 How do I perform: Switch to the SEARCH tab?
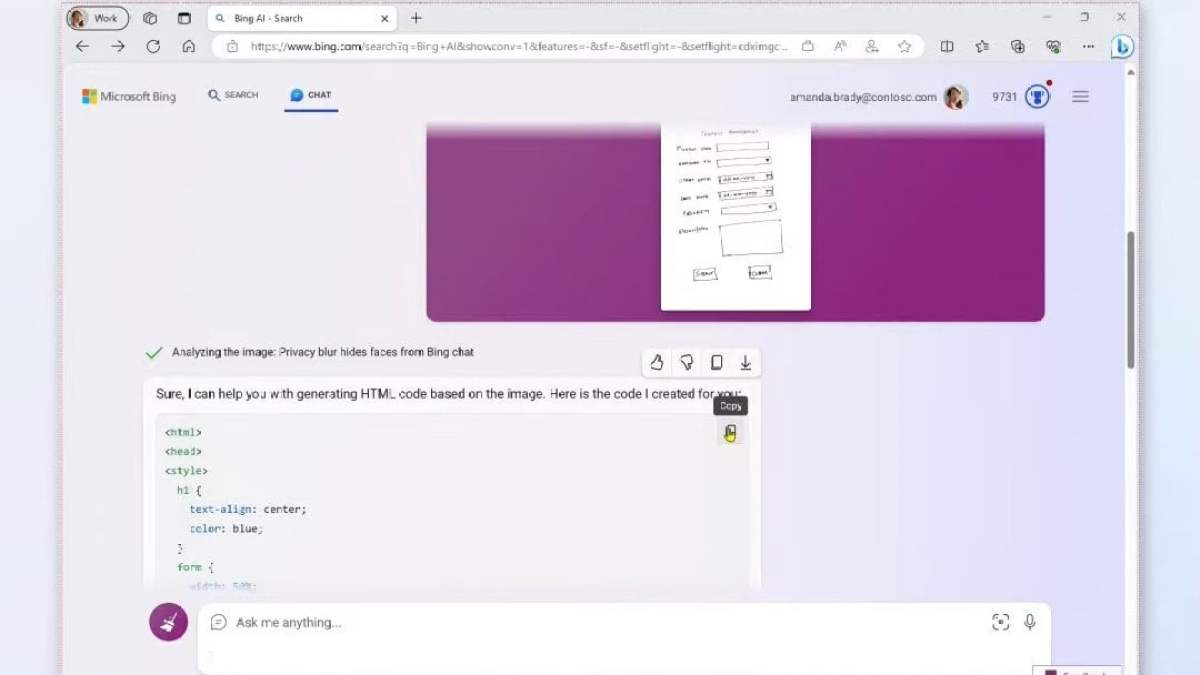(x=233, y=95)
